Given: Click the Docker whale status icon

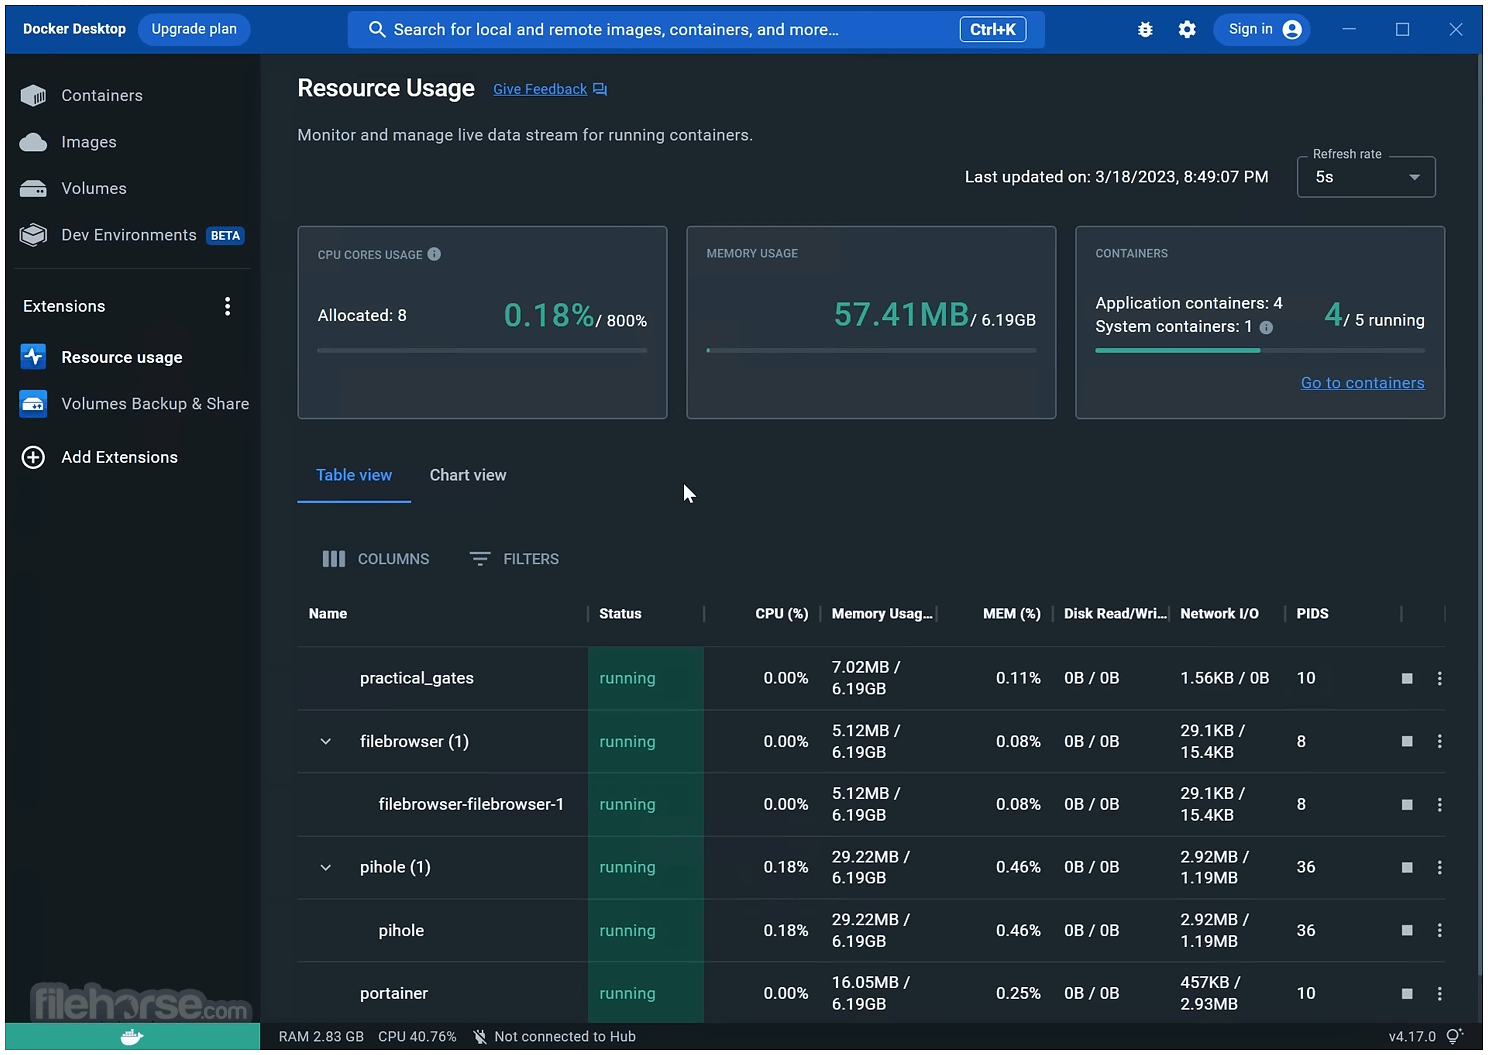Looking at the screenshot, I should point(132,1037).
